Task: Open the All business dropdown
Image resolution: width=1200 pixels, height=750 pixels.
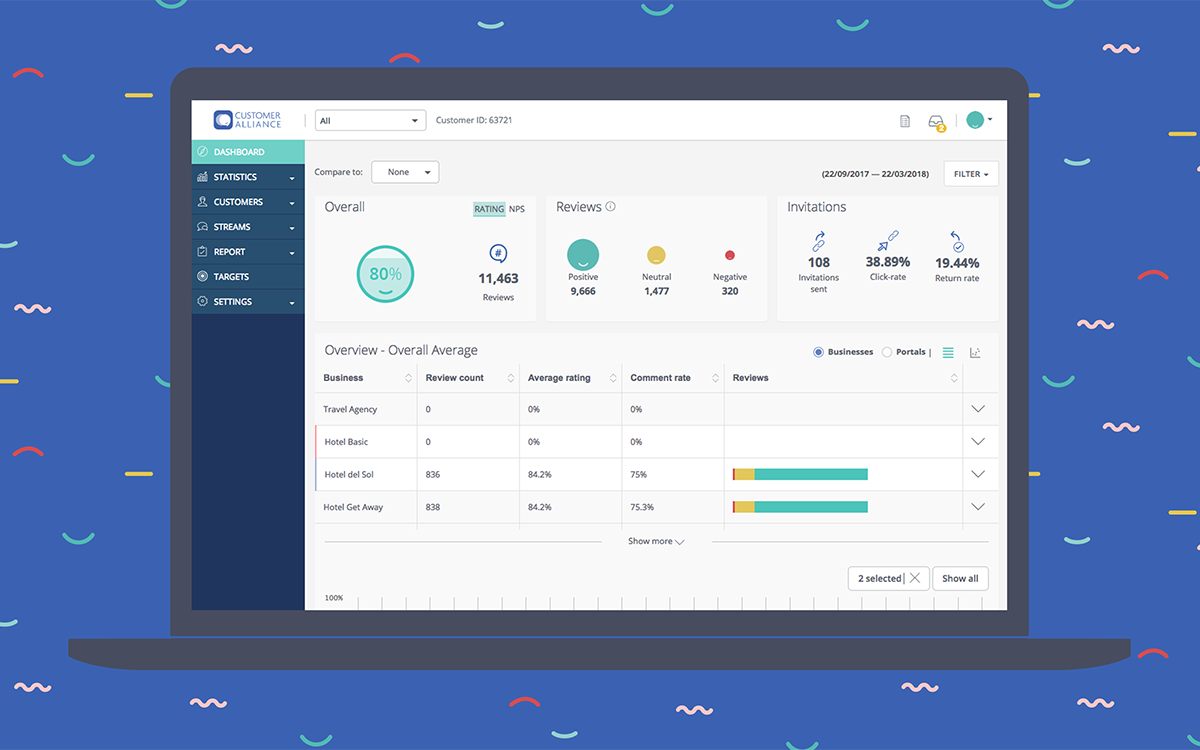Action: pos(370,121)
